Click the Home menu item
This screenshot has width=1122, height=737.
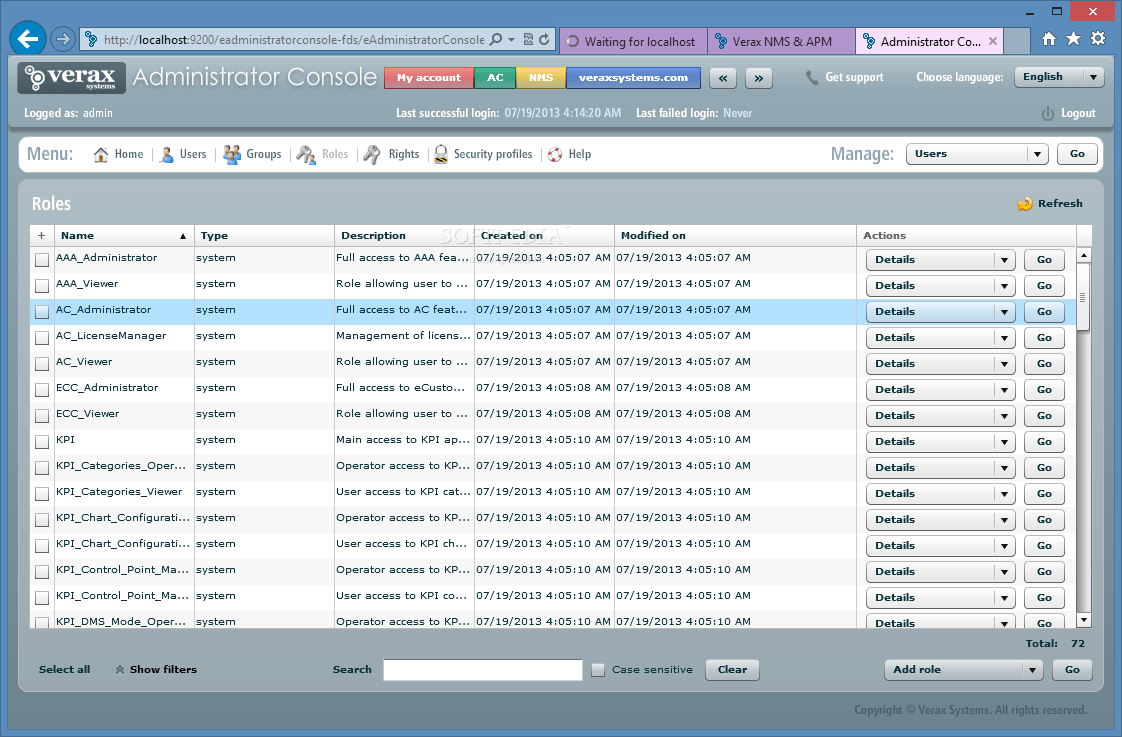point(118,154)
